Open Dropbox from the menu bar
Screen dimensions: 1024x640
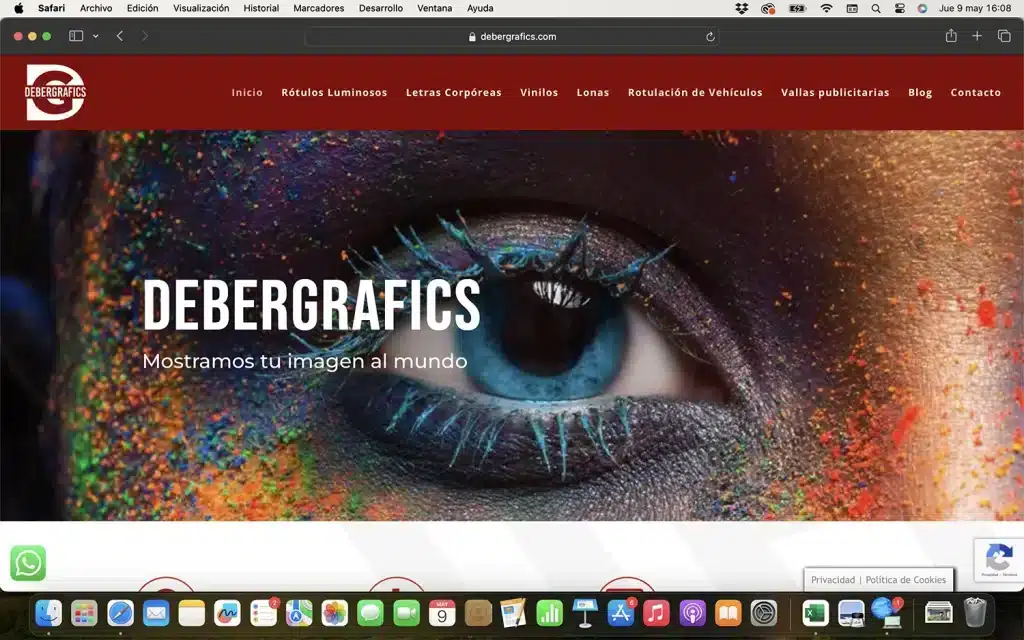pyautogui.click(x=741, y=8)
